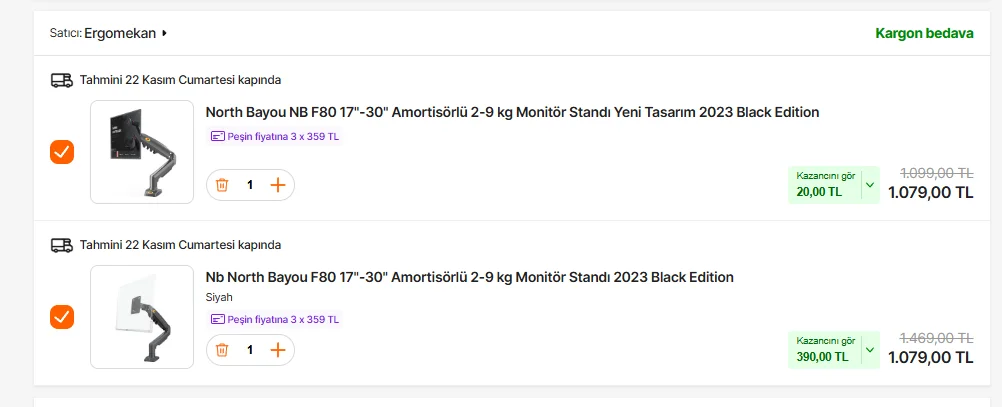
Task: Click second monitor stand product thumbnail
Action: [x=141, y=317]
